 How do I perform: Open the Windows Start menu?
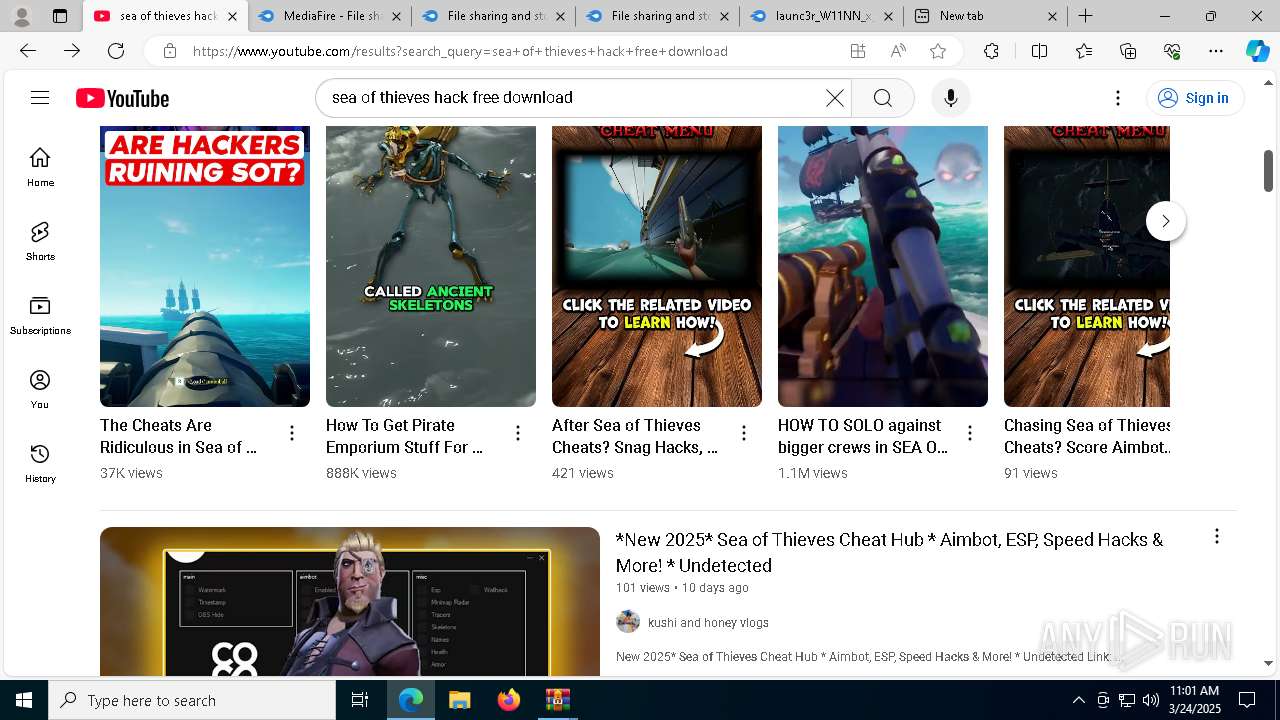(24, 700)
